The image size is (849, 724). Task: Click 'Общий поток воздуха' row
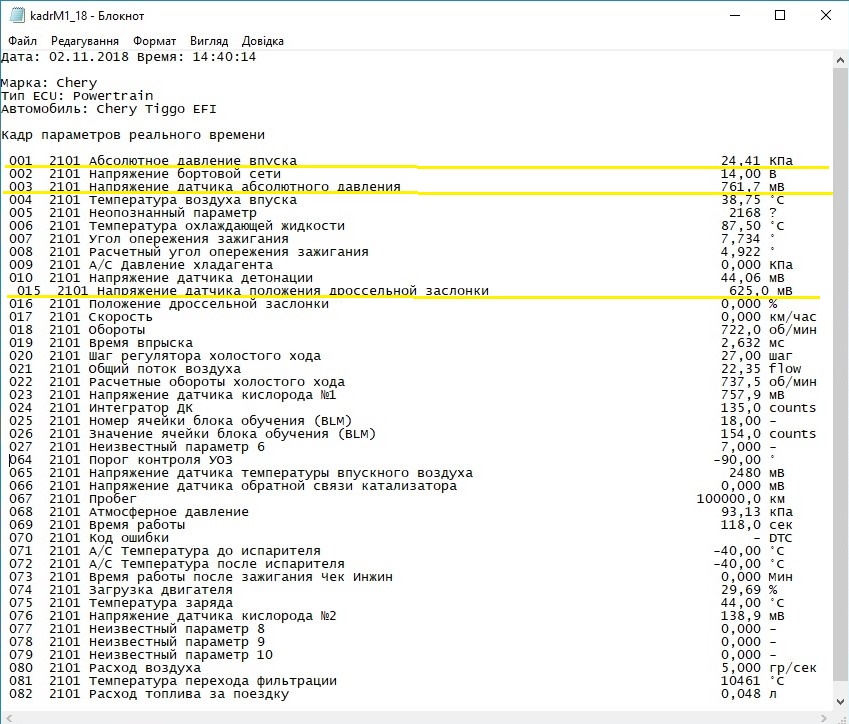pos(405,369)
